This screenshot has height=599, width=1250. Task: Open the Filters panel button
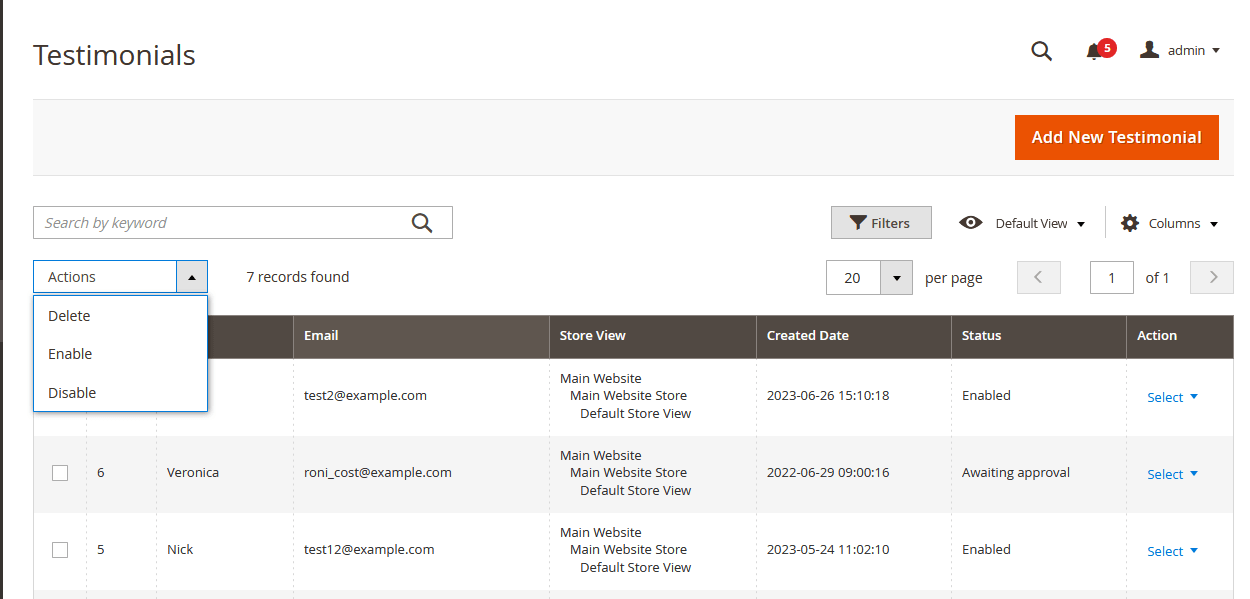pos(881,223)
